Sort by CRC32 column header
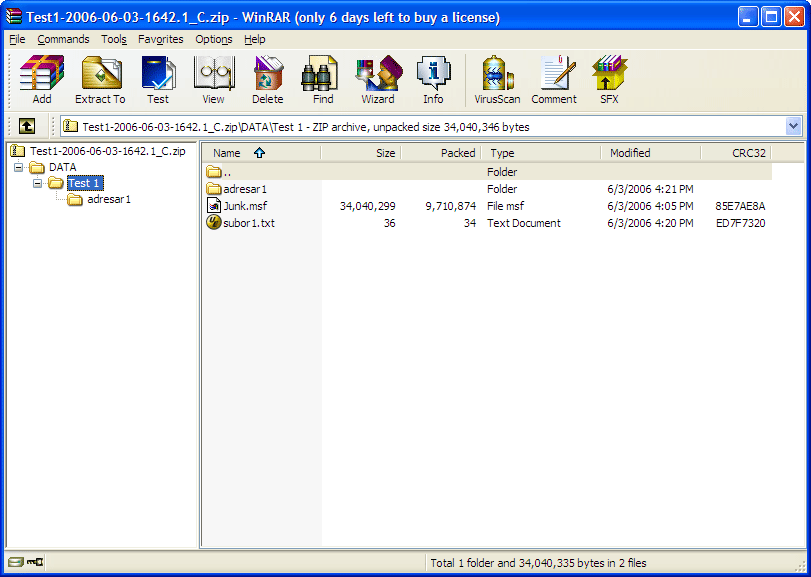This screenshot has width=811, height=577. click(736, 153)
